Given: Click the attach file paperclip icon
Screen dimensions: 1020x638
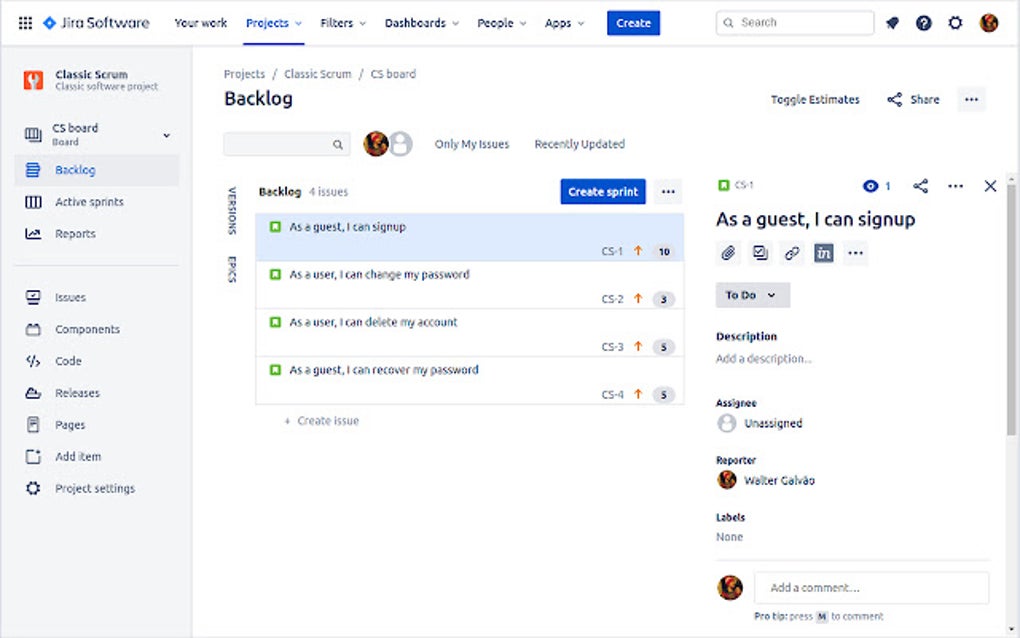Looking at the screenshot, I should pyautogui.click(x=728, y=253).
